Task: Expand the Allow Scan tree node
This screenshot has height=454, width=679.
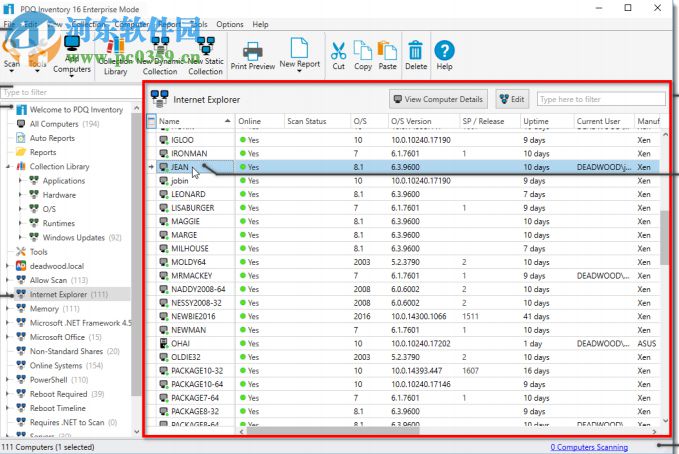Action: pyautogui.click(x=7, y=280)
